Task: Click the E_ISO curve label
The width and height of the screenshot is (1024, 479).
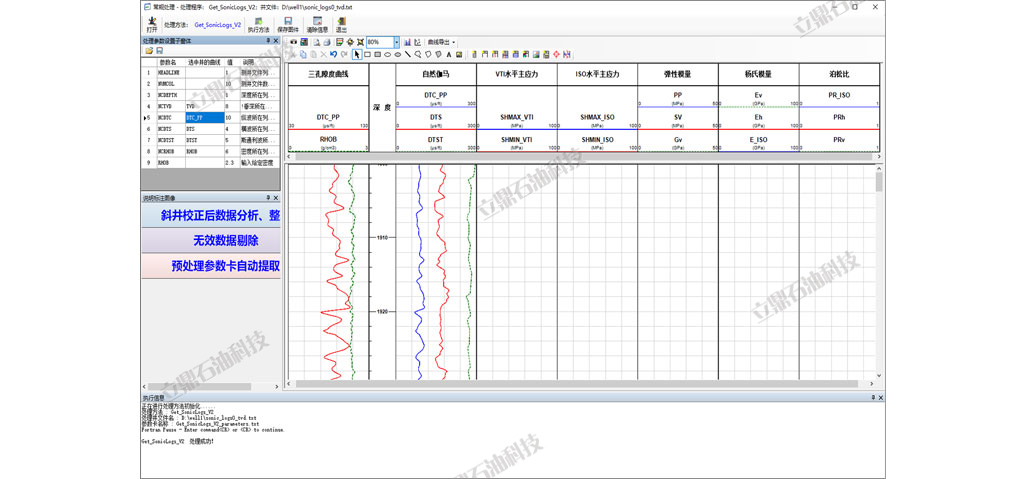Action: click(758, 140)
